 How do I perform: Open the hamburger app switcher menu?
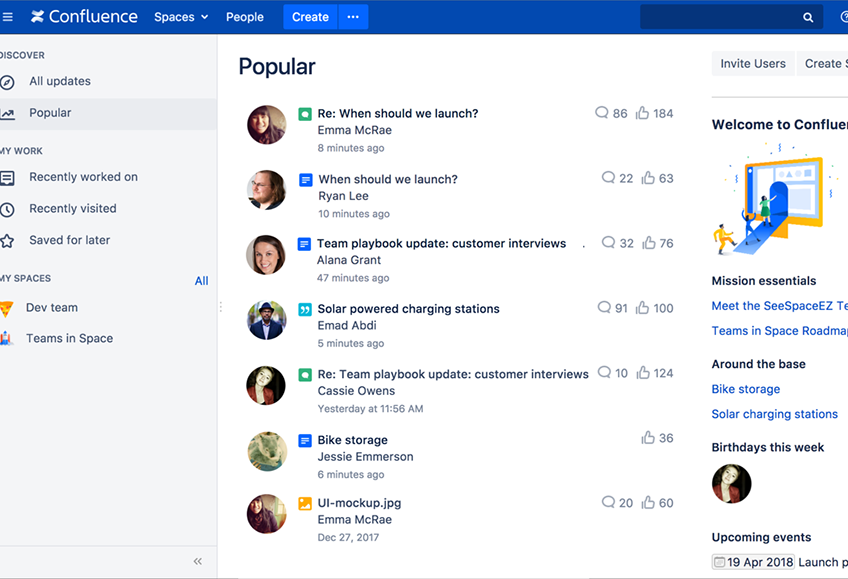pyautogui.click(x=8, y=17)
